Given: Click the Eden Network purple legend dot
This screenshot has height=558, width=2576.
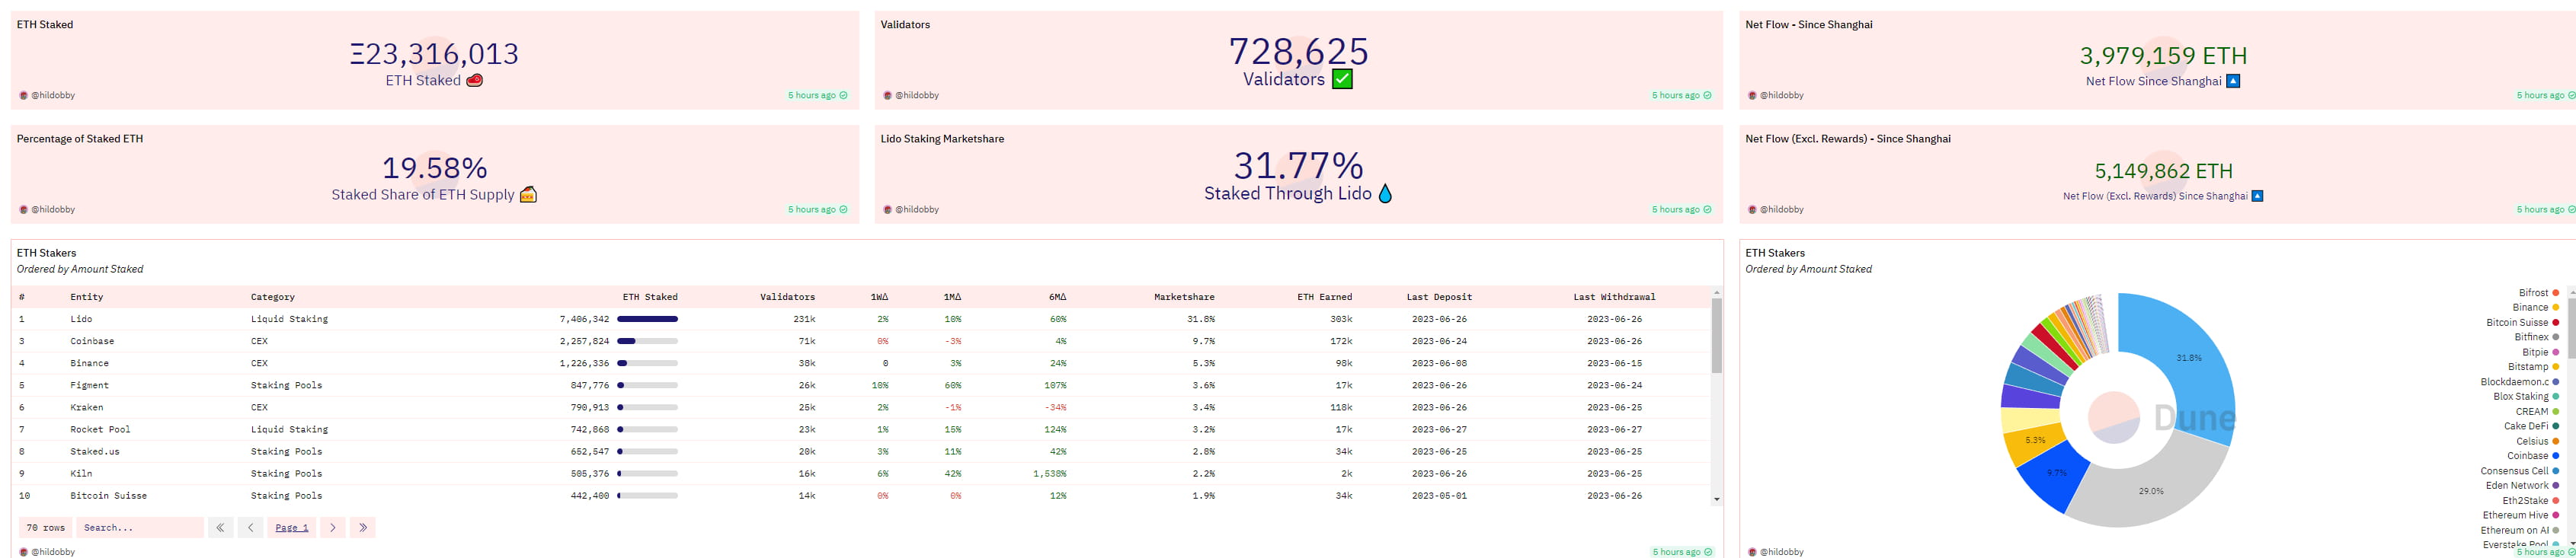Looking at the screenshot, I should (2556, 486).
